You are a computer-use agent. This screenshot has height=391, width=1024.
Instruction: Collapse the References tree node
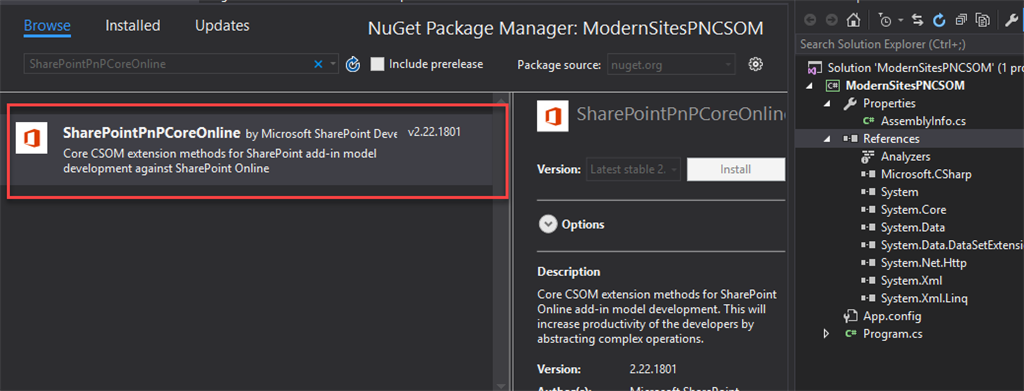click(x=827, y=139)
